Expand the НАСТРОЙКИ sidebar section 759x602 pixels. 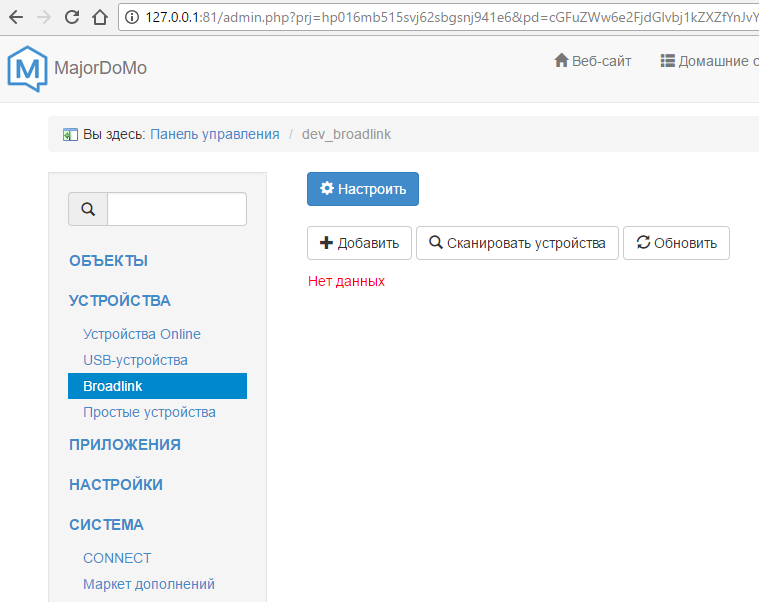coord(116,484)
